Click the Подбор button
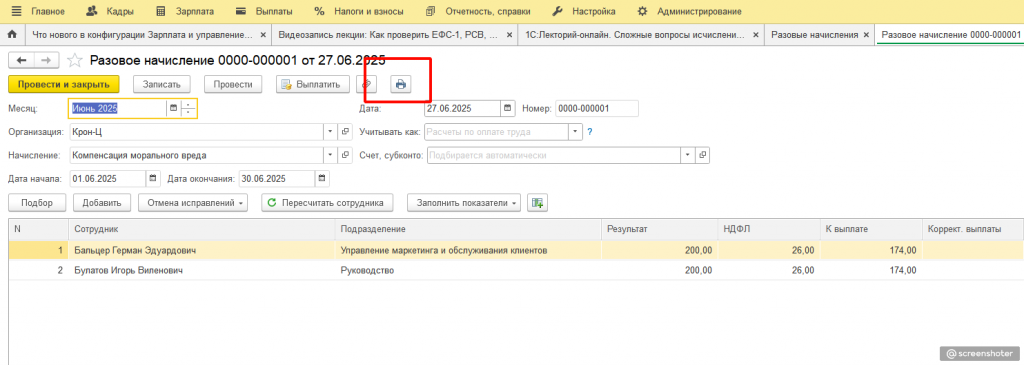Viewport: 1024px width, 365px height. [37, 202]
